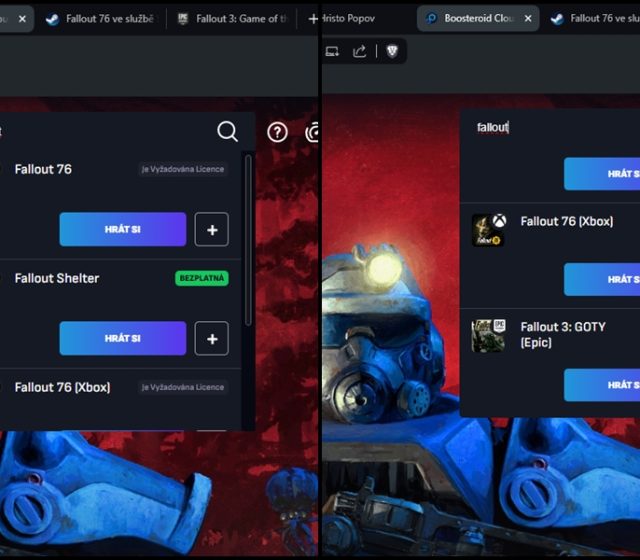Image resolution: width=640 pixels, height=560 pixels.
Task: Open the Fallout 3: Game of the Year tab
Action: pyautogui.click(x=235, y=18)
